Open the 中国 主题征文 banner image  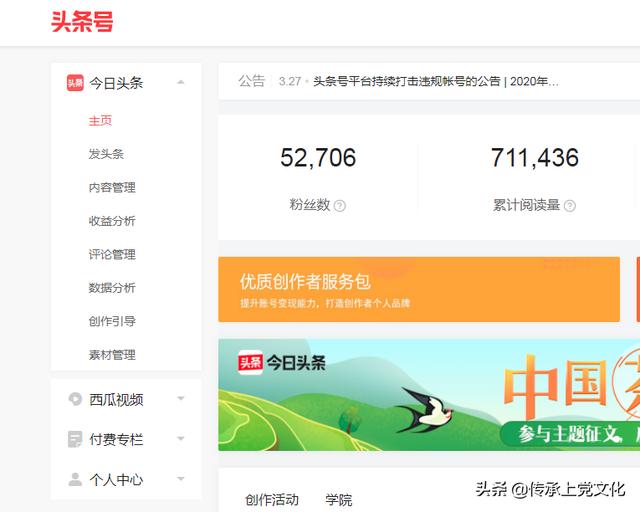pos(429,395)
